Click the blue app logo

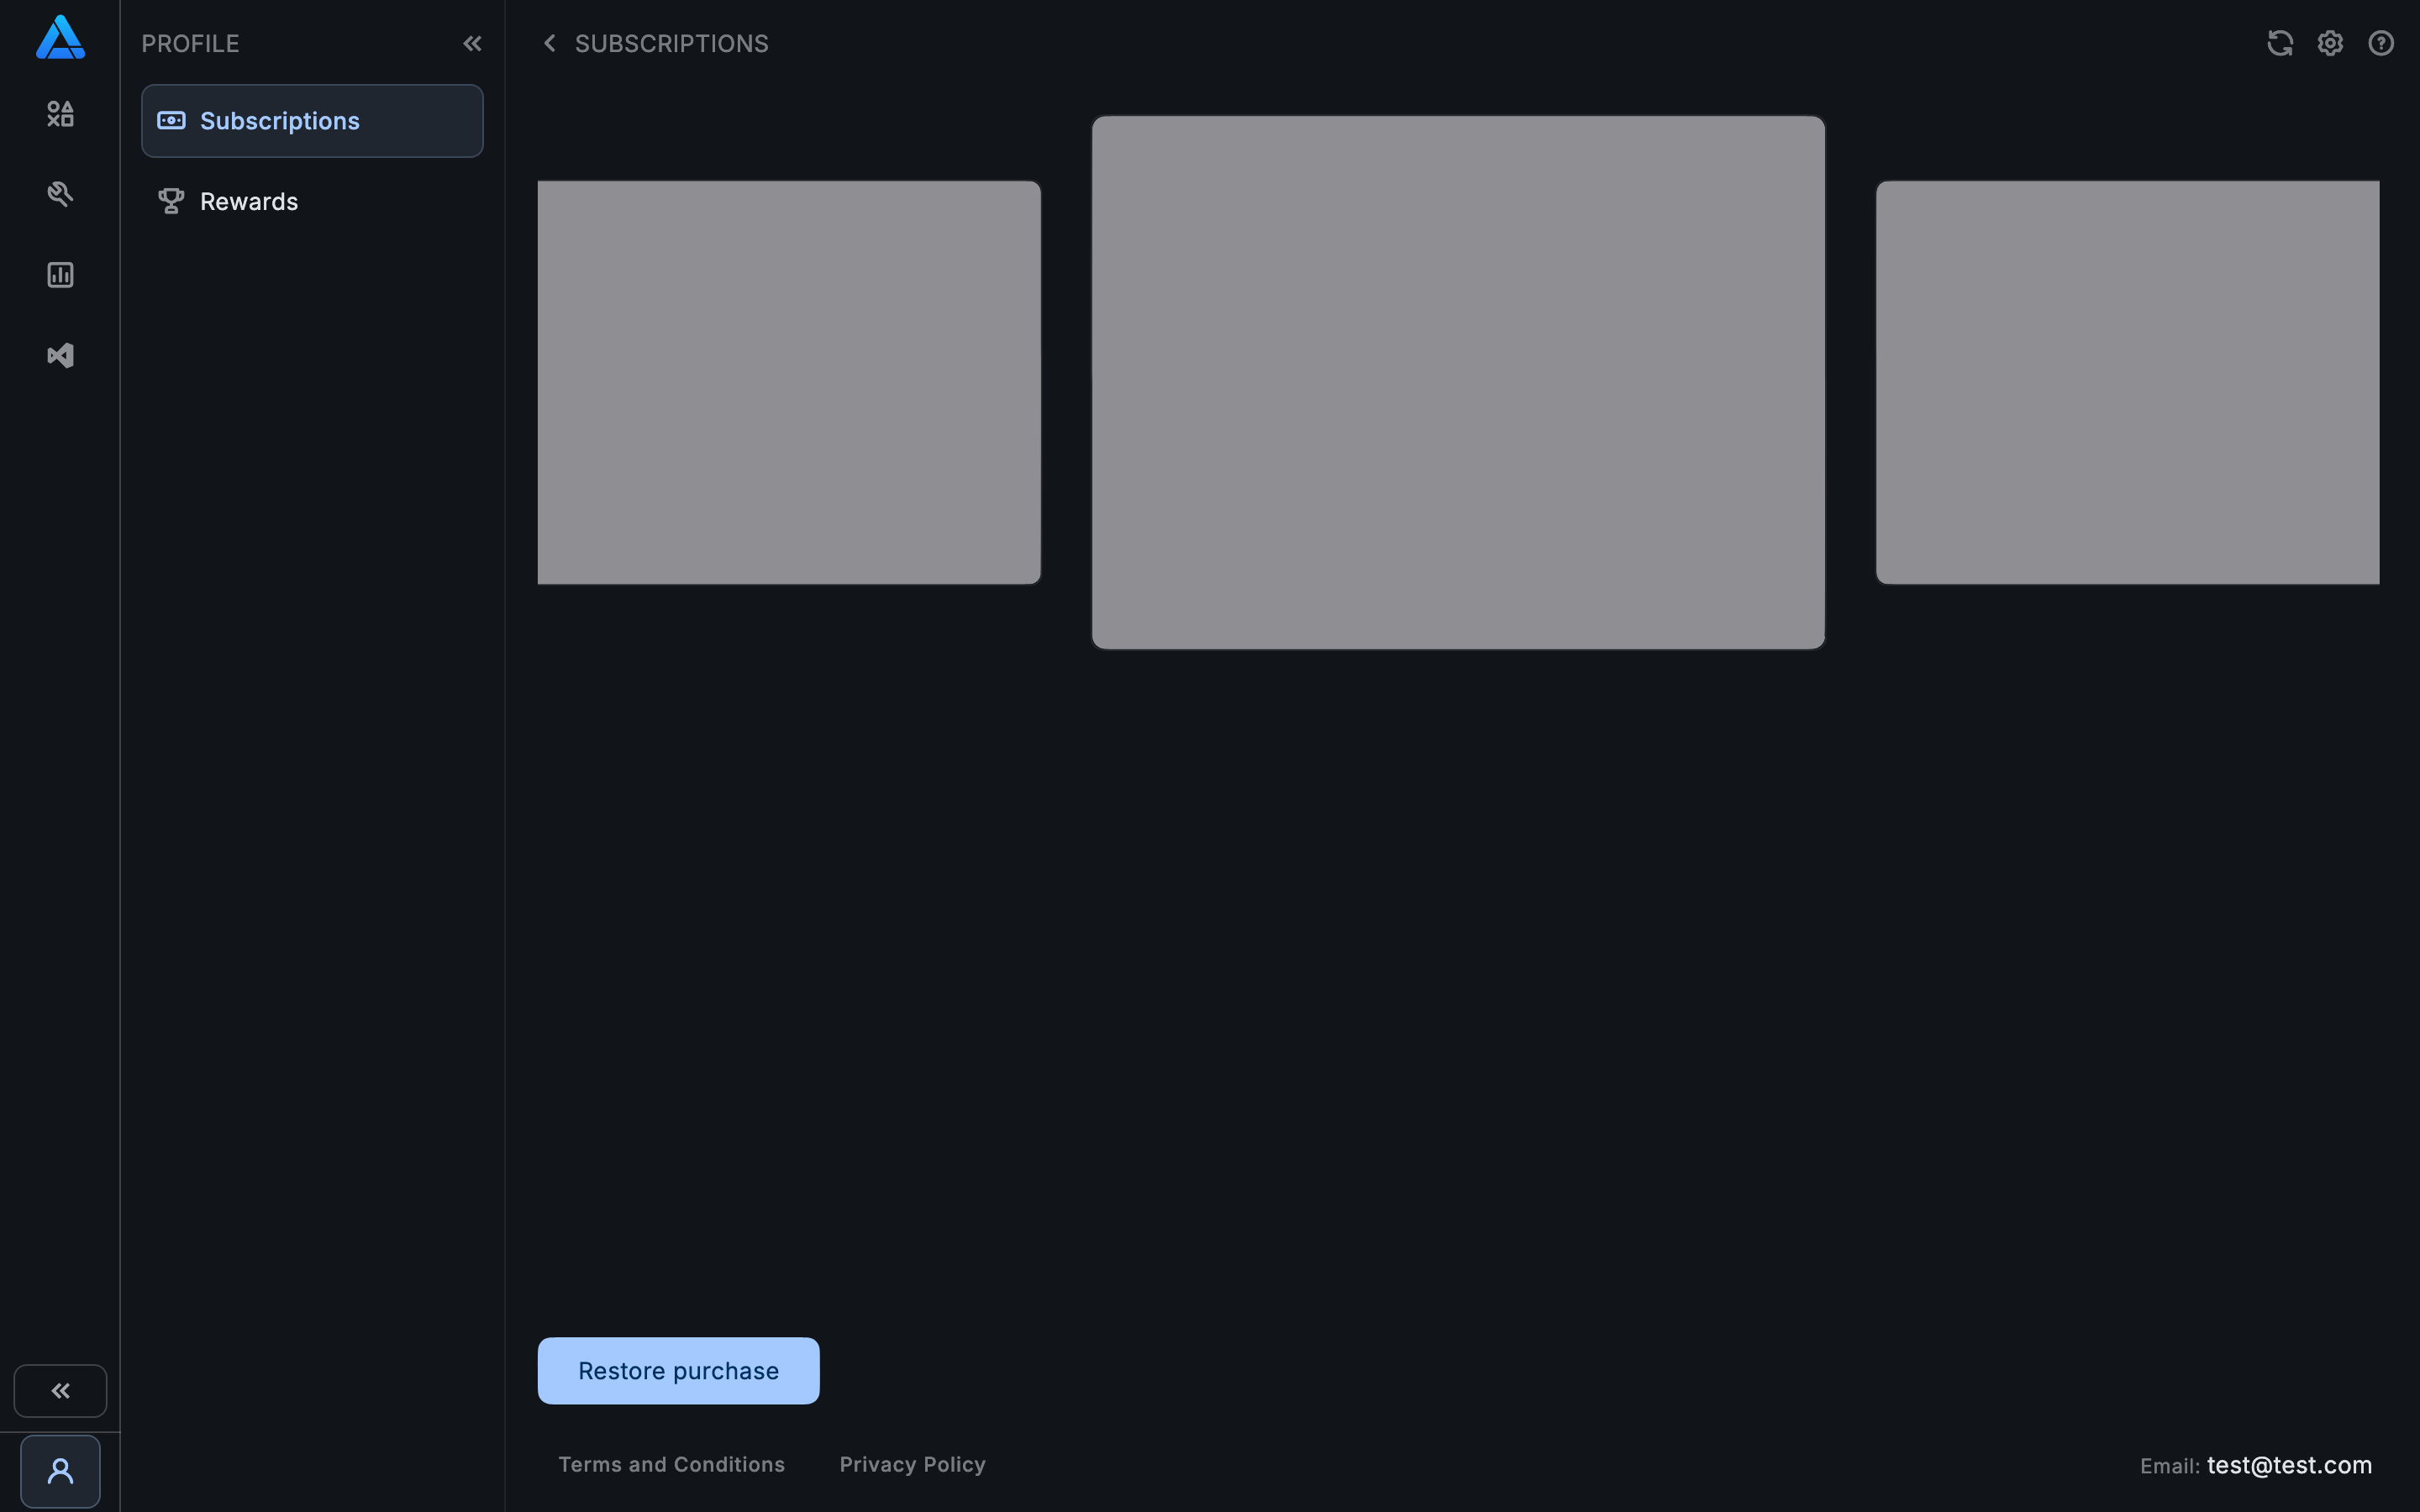[60, 38]
